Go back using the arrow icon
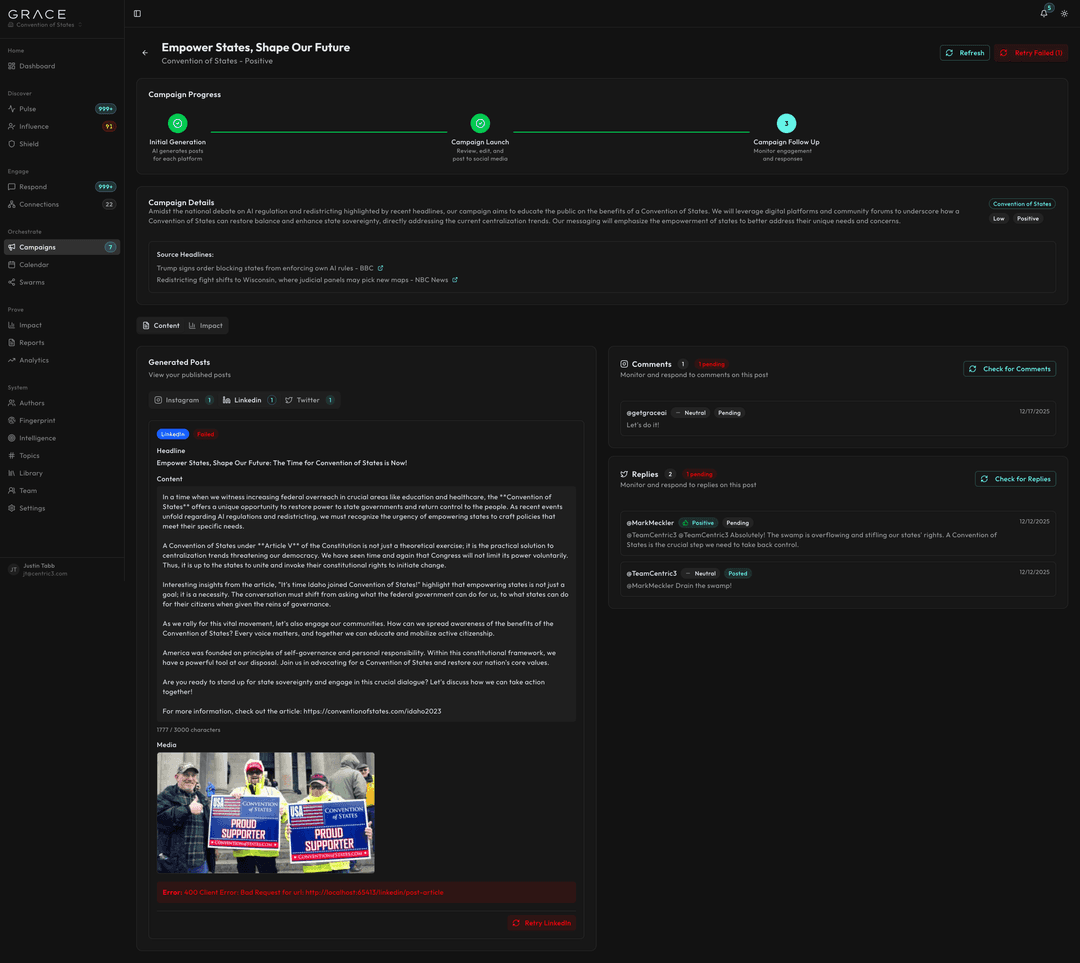Screen dimensions: 1080x963 [x=145, y=52]
